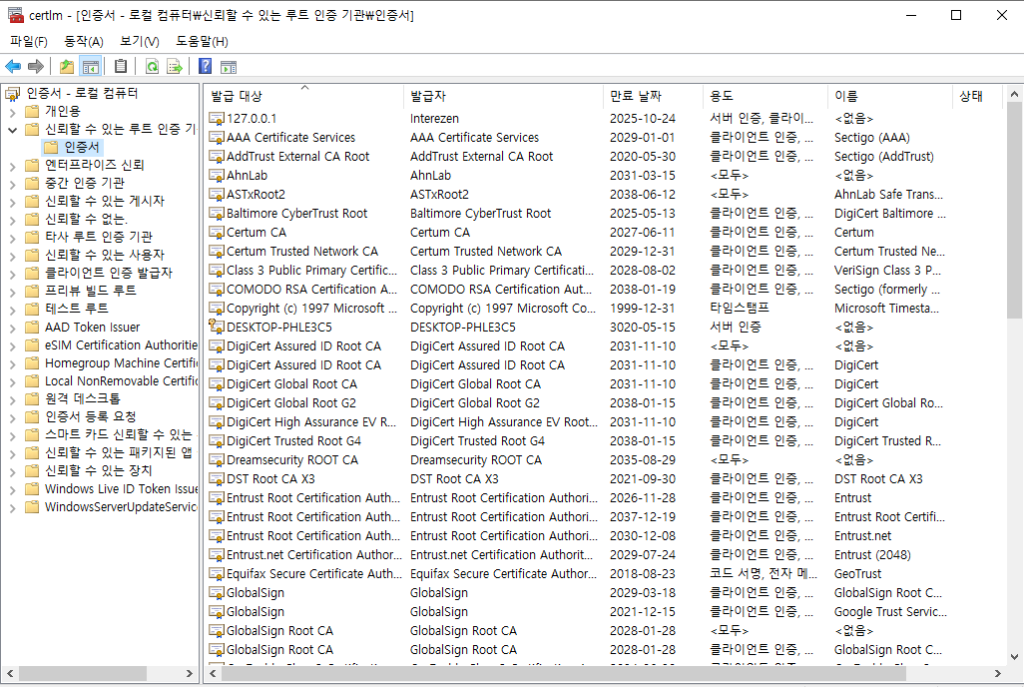Image resolution: width=1024 pixels, height=687 pixels.
Task: Click the Forward arrow toolbar icon
Action: coord(37,67)
